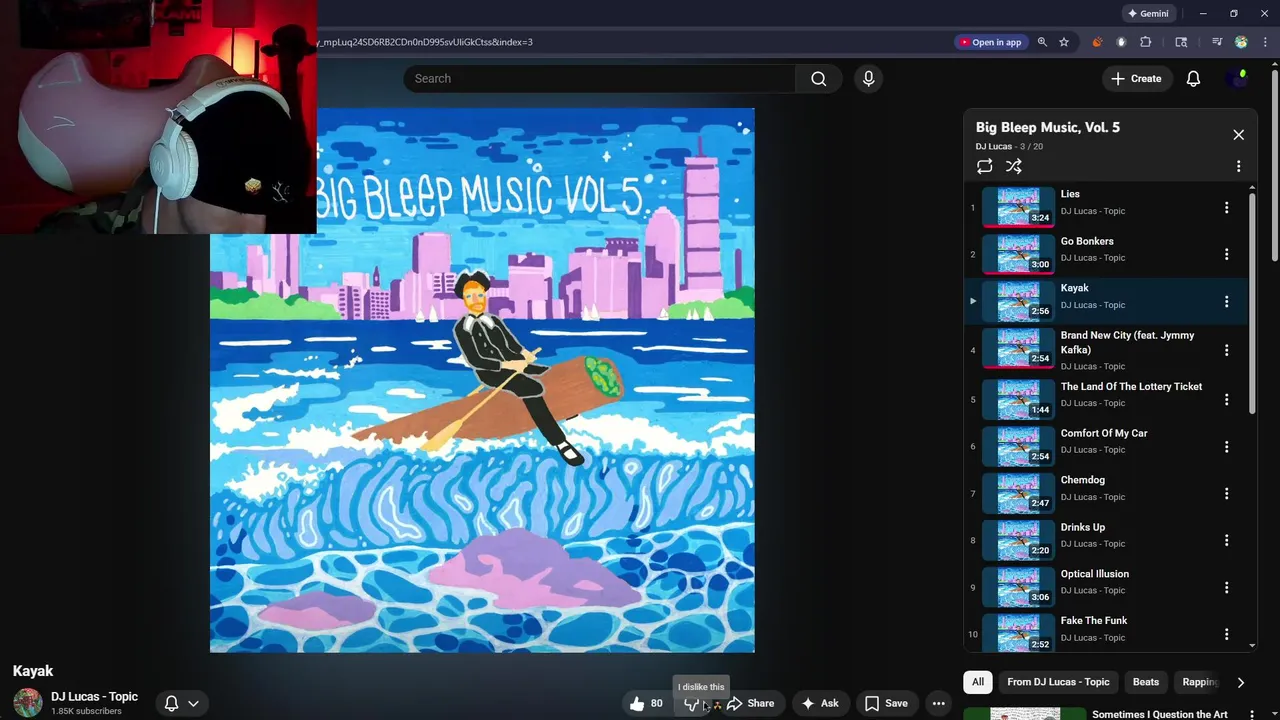Viewport: 1280px width, 720px height.
Task: Open the YouTube account avatar menu
Action: pyautogui.click(x=1238, y=79)
